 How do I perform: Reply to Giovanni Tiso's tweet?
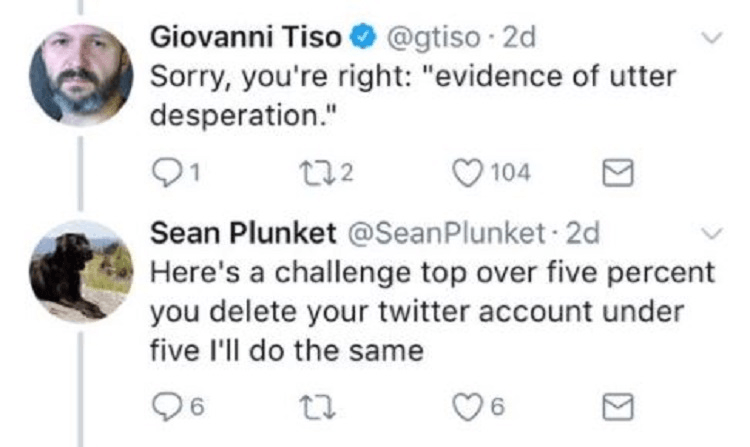pos(162,172)
